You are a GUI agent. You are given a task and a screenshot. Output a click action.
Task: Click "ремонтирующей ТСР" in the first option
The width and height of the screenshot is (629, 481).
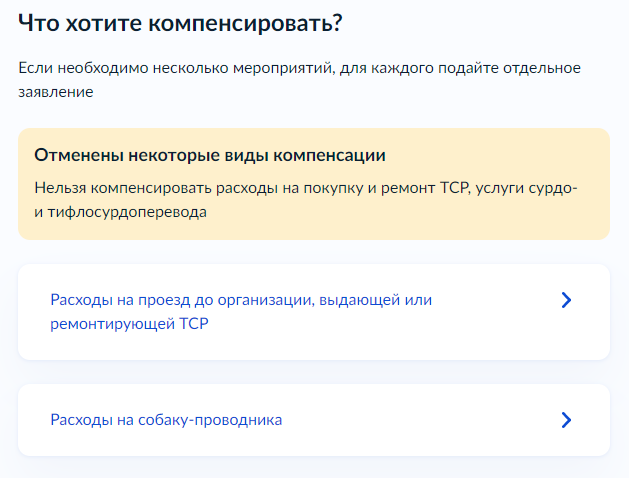click(129, 324)
